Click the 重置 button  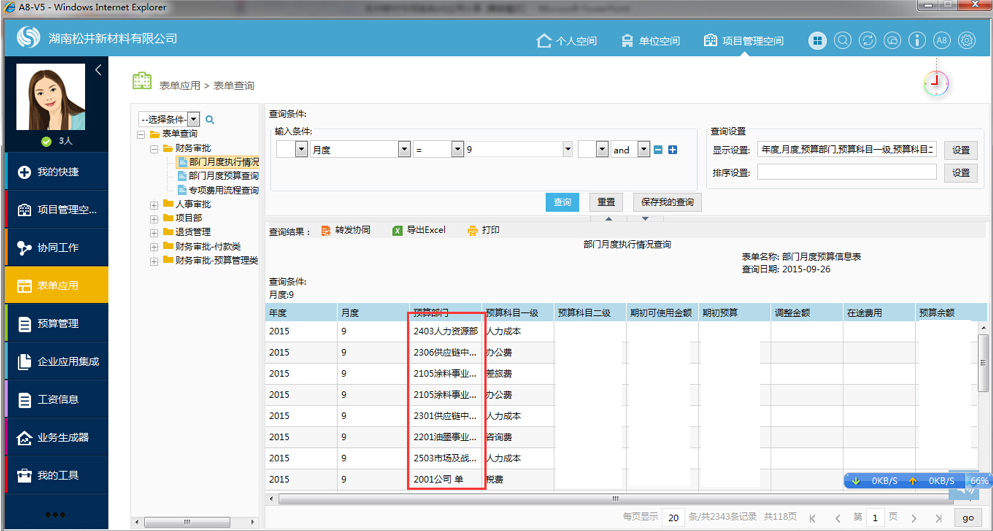606,202
